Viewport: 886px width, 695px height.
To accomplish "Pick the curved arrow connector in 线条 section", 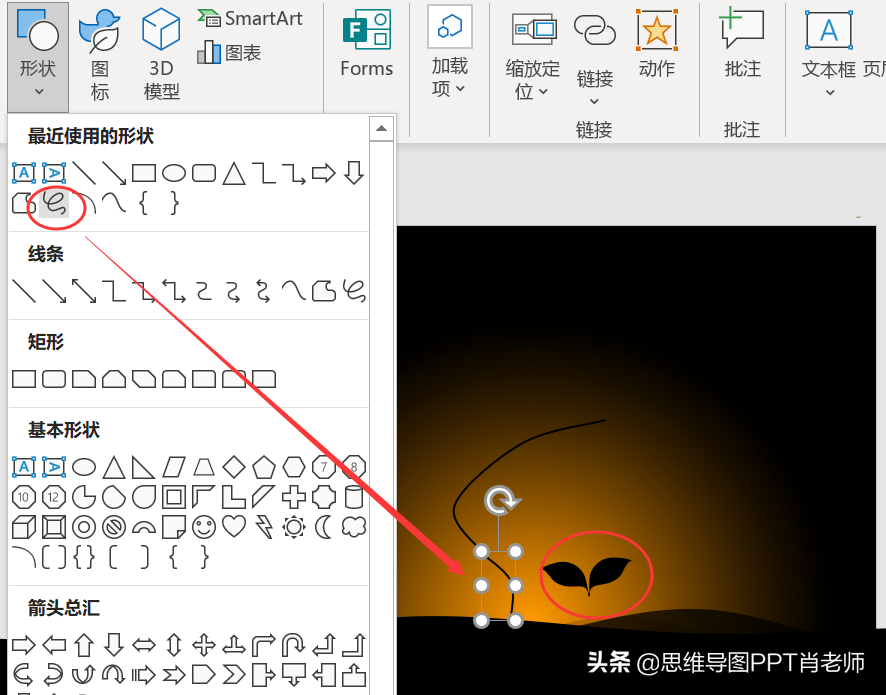I will (233, 291).
